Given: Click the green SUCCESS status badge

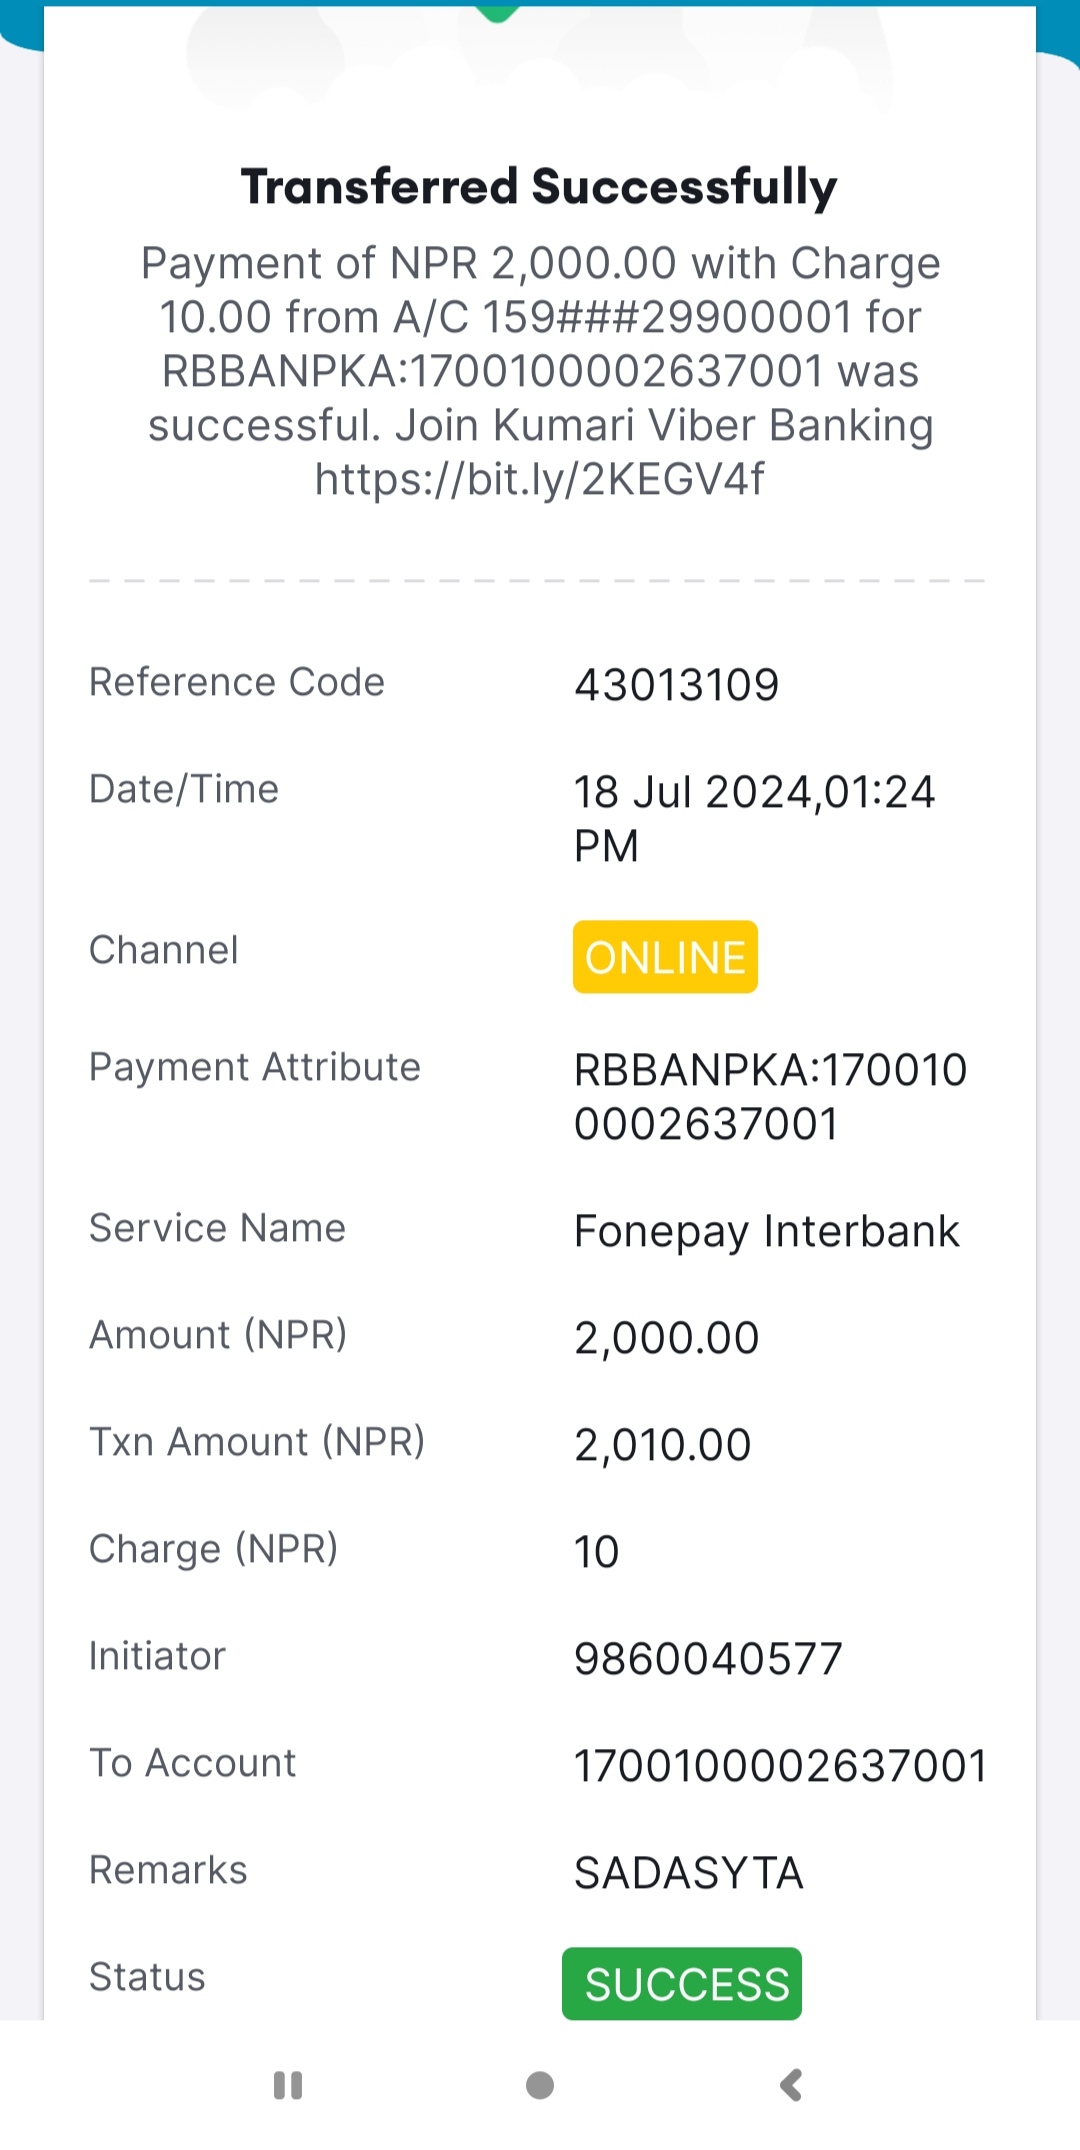Looking at the screenshot, I should (x=682, y=1984).
